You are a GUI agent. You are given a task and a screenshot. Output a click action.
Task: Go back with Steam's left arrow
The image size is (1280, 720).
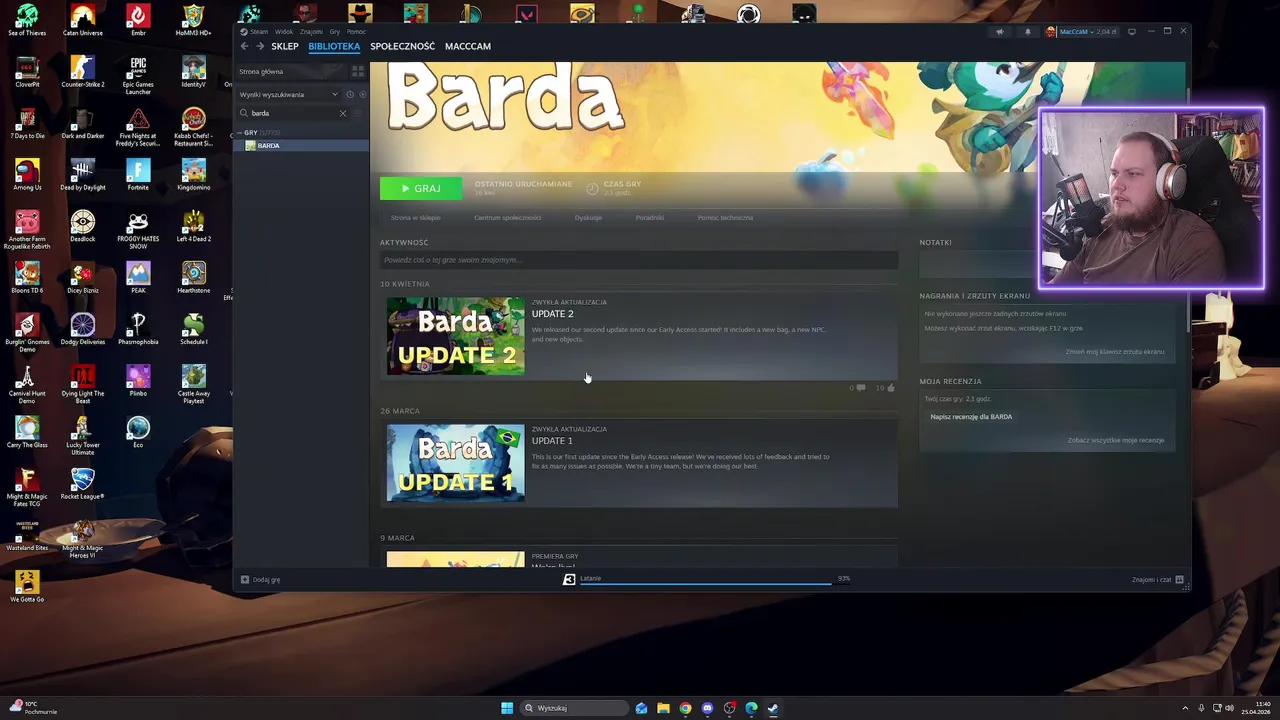(244, 46)
